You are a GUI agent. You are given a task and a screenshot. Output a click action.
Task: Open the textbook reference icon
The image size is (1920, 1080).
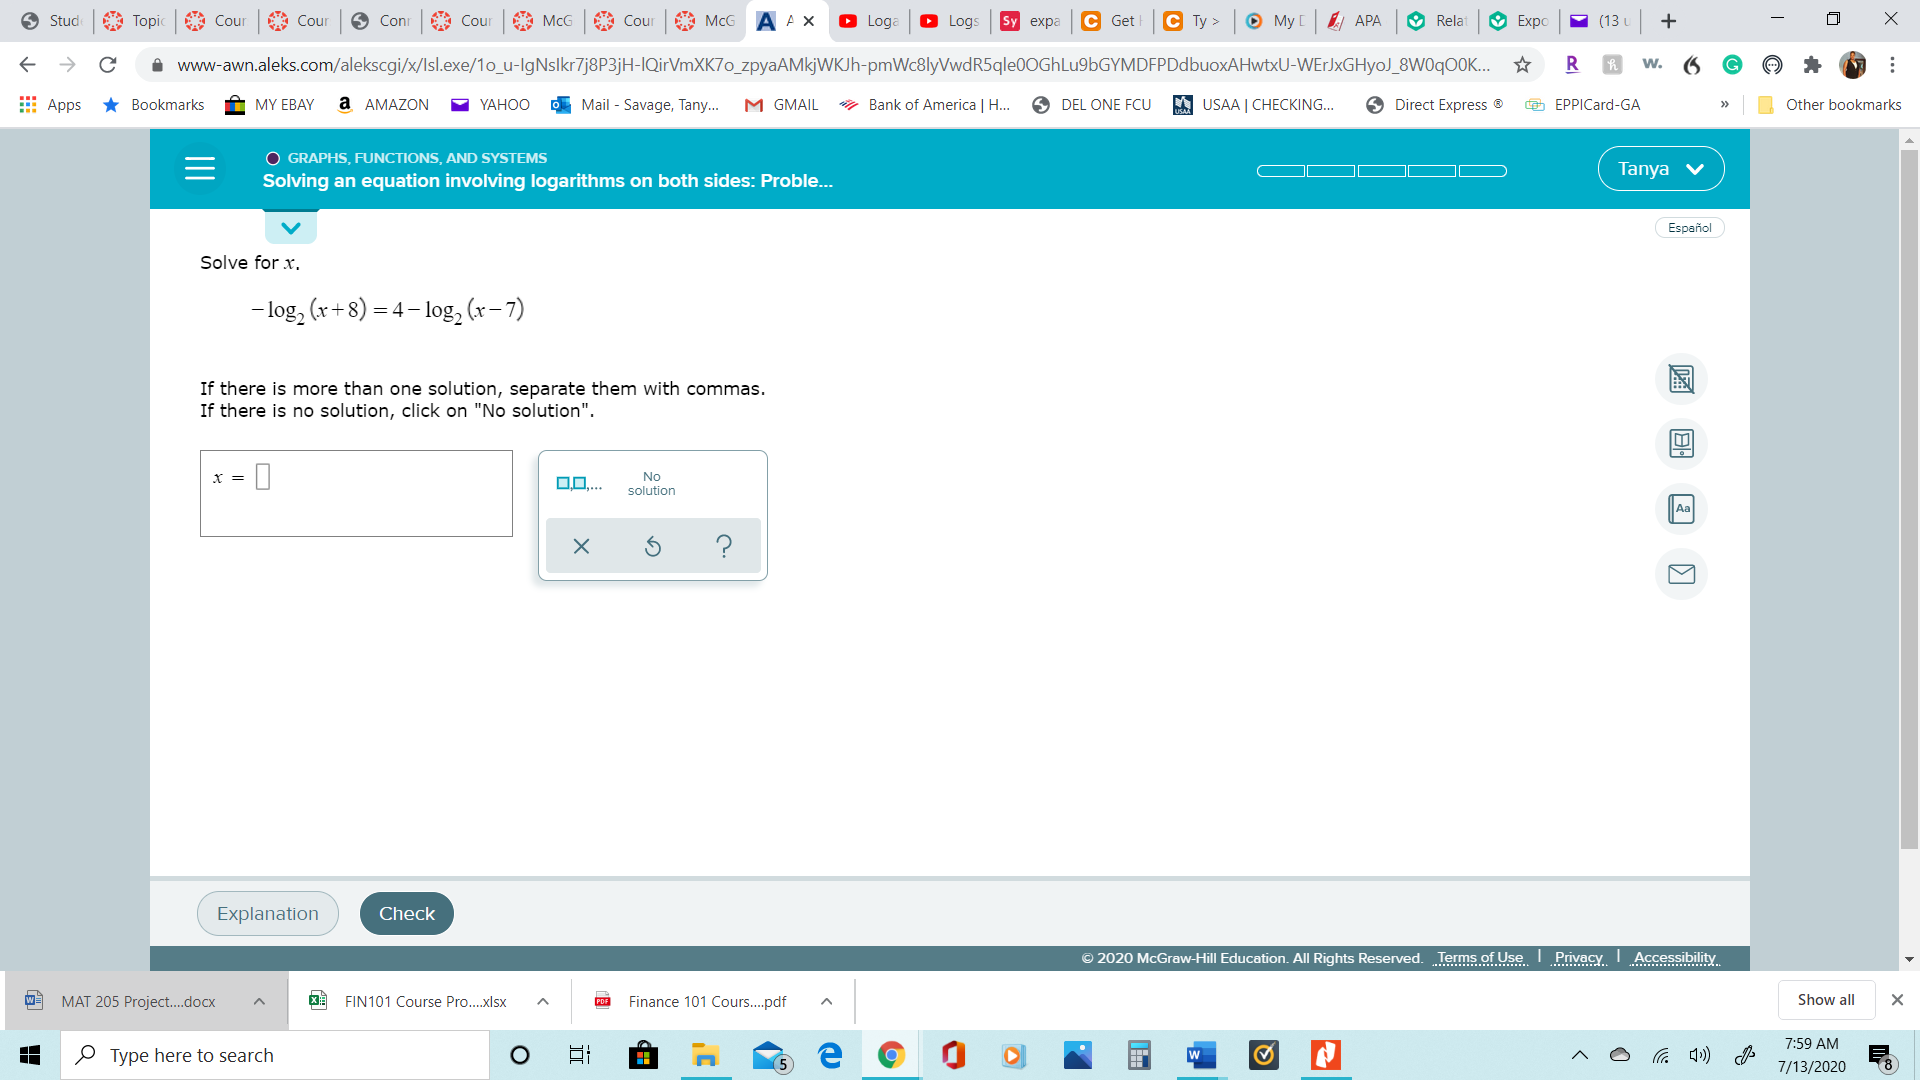[1681, 444]
